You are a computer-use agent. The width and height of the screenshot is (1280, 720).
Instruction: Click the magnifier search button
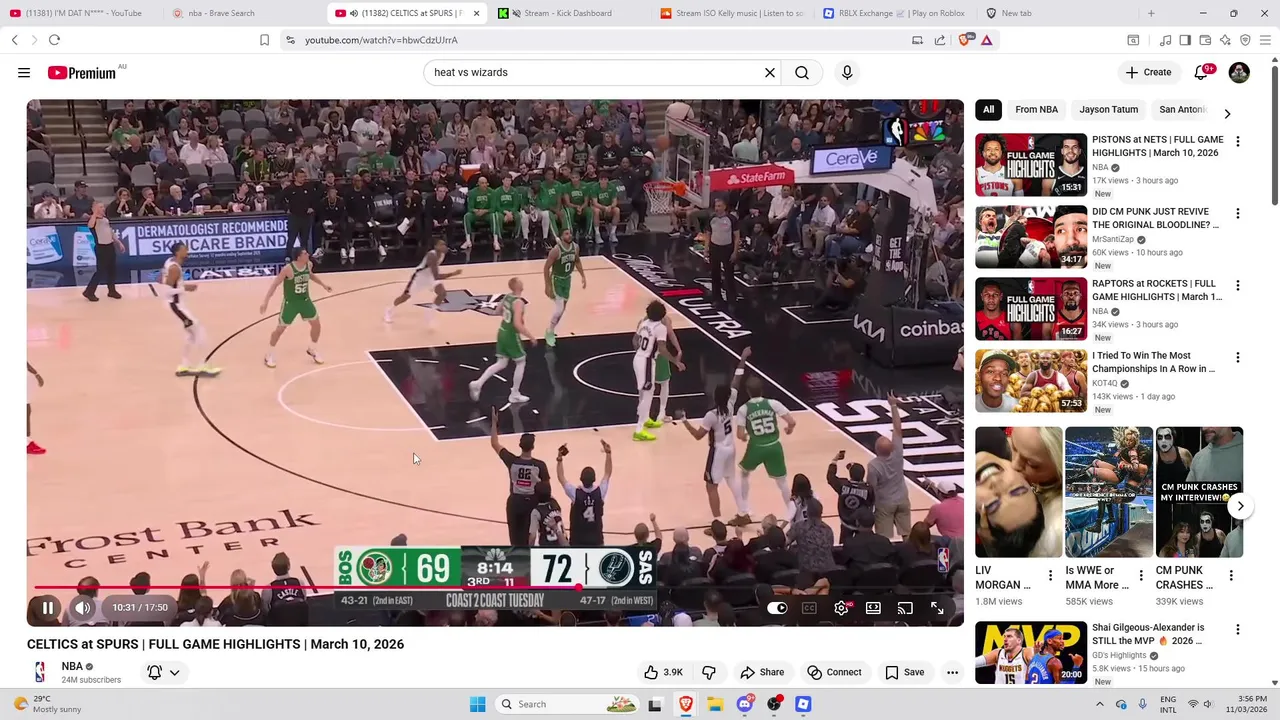[802, 72]
